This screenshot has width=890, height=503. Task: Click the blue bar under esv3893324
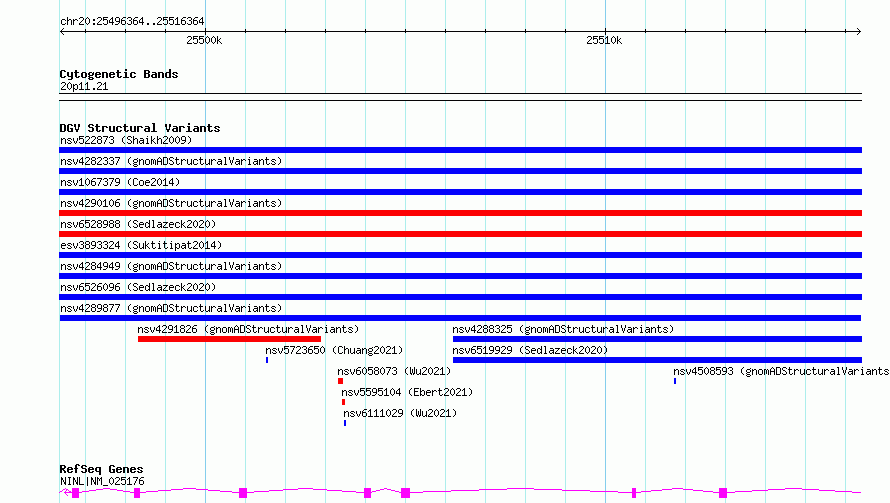(460, 255)
